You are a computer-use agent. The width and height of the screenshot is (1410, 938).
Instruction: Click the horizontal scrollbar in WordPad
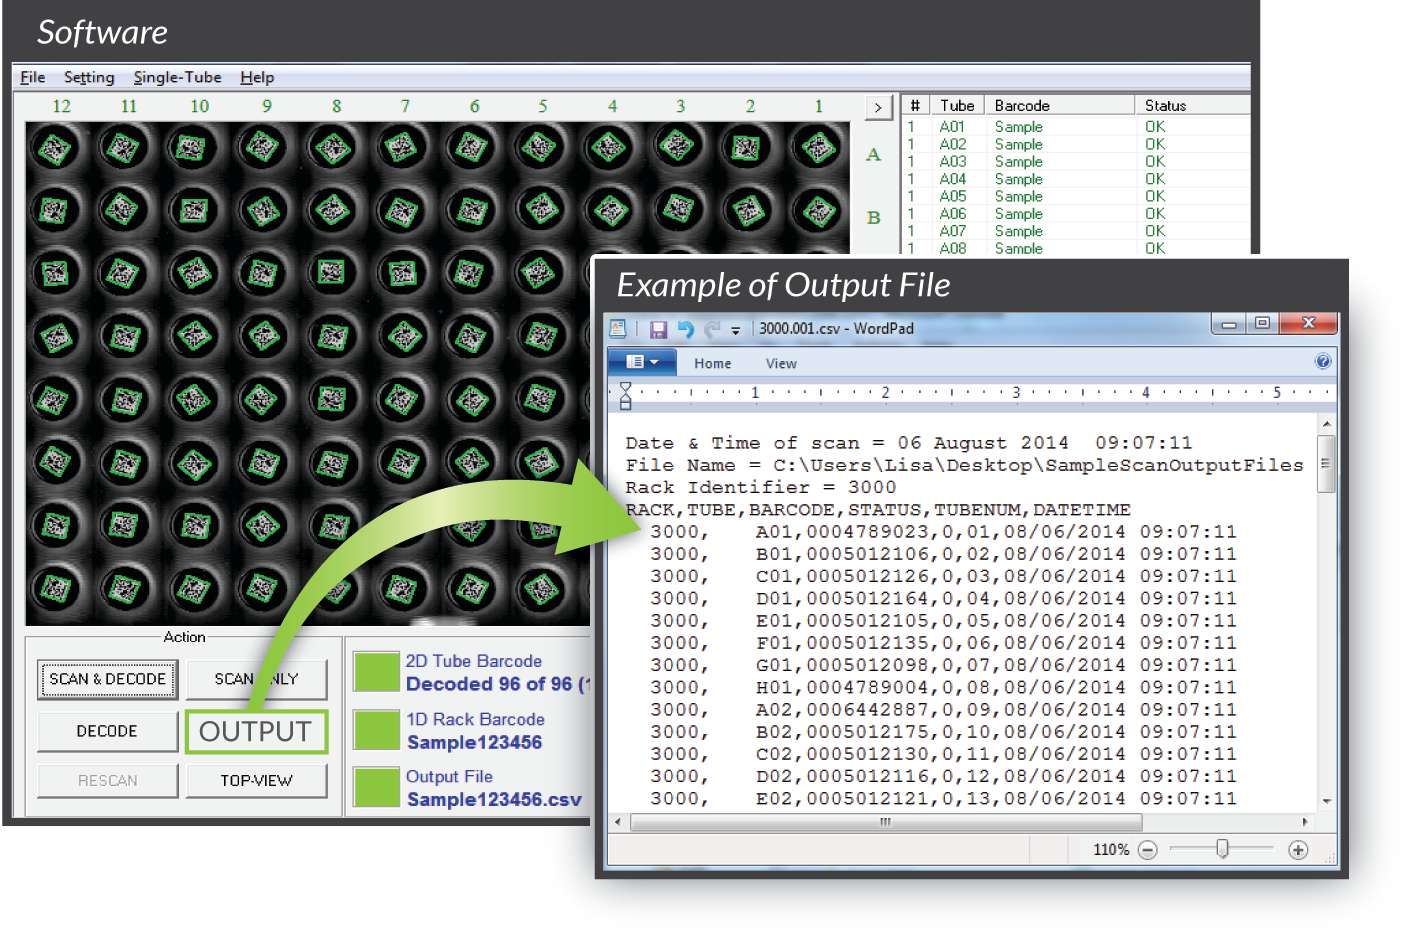pos(883,822)
